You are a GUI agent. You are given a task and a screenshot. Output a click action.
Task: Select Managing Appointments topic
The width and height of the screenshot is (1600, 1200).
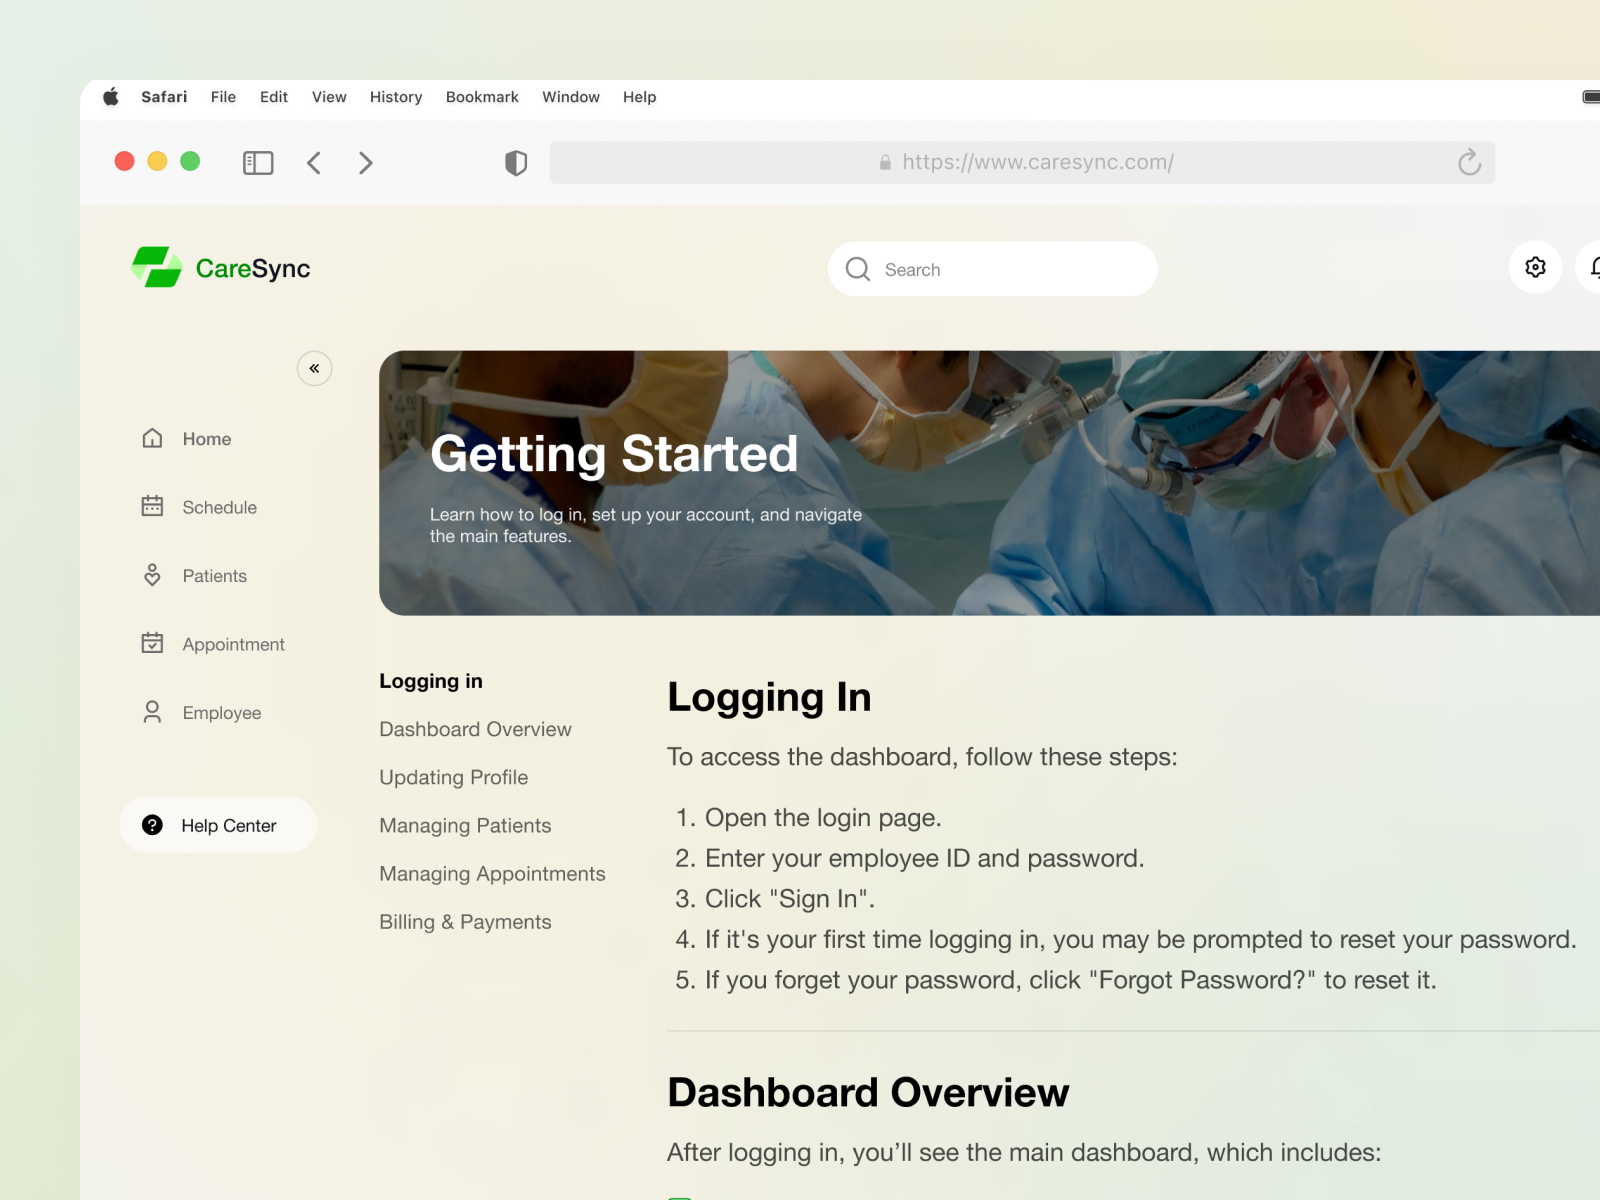point(492,873)
